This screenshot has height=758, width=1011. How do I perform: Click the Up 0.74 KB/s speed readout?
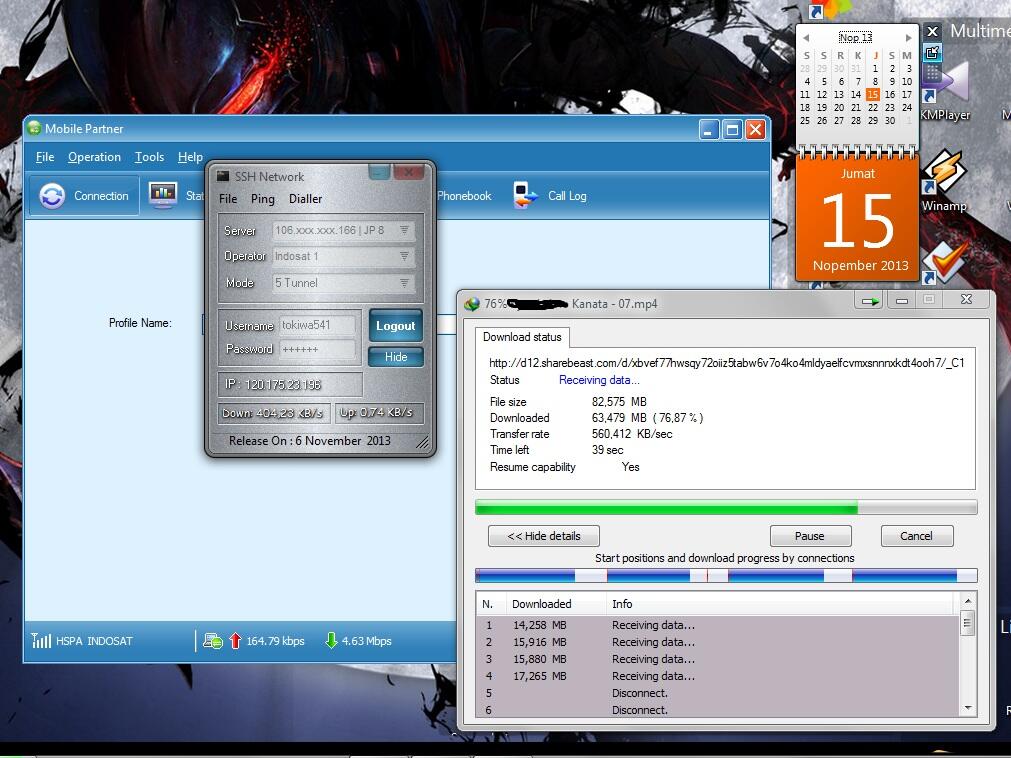pyautogui.click(x=377, y=413)
